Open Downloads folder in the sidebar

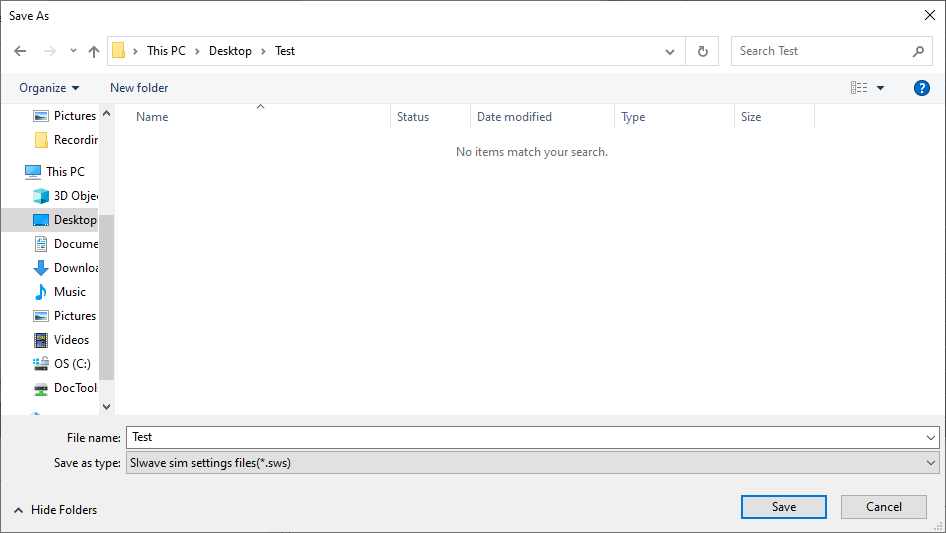click(75, 268)
